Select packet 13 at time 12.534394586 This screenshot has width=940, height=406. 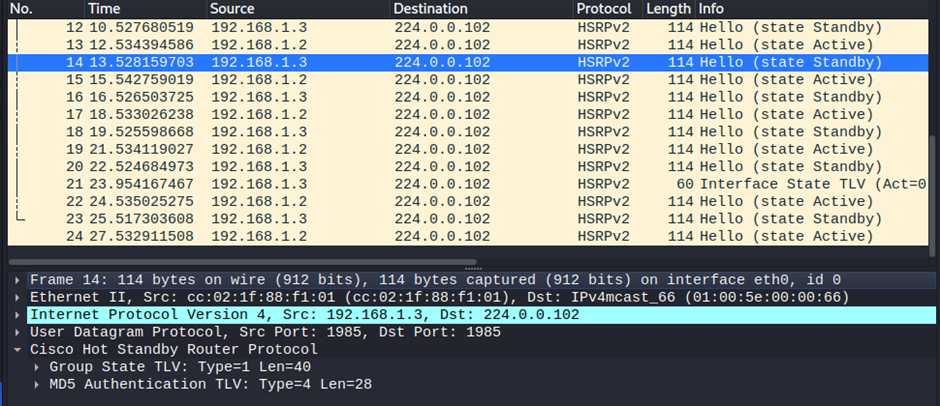click(x=468, y=45)
